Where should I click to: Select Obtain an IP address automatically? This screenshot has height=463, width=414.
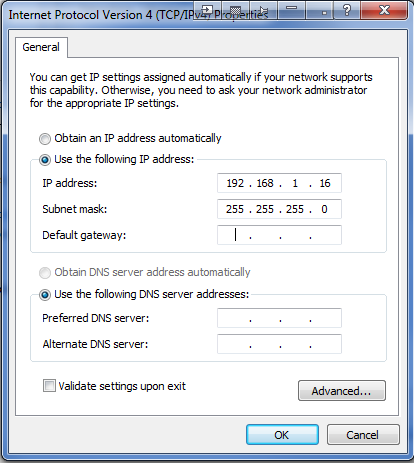[45, 139]
